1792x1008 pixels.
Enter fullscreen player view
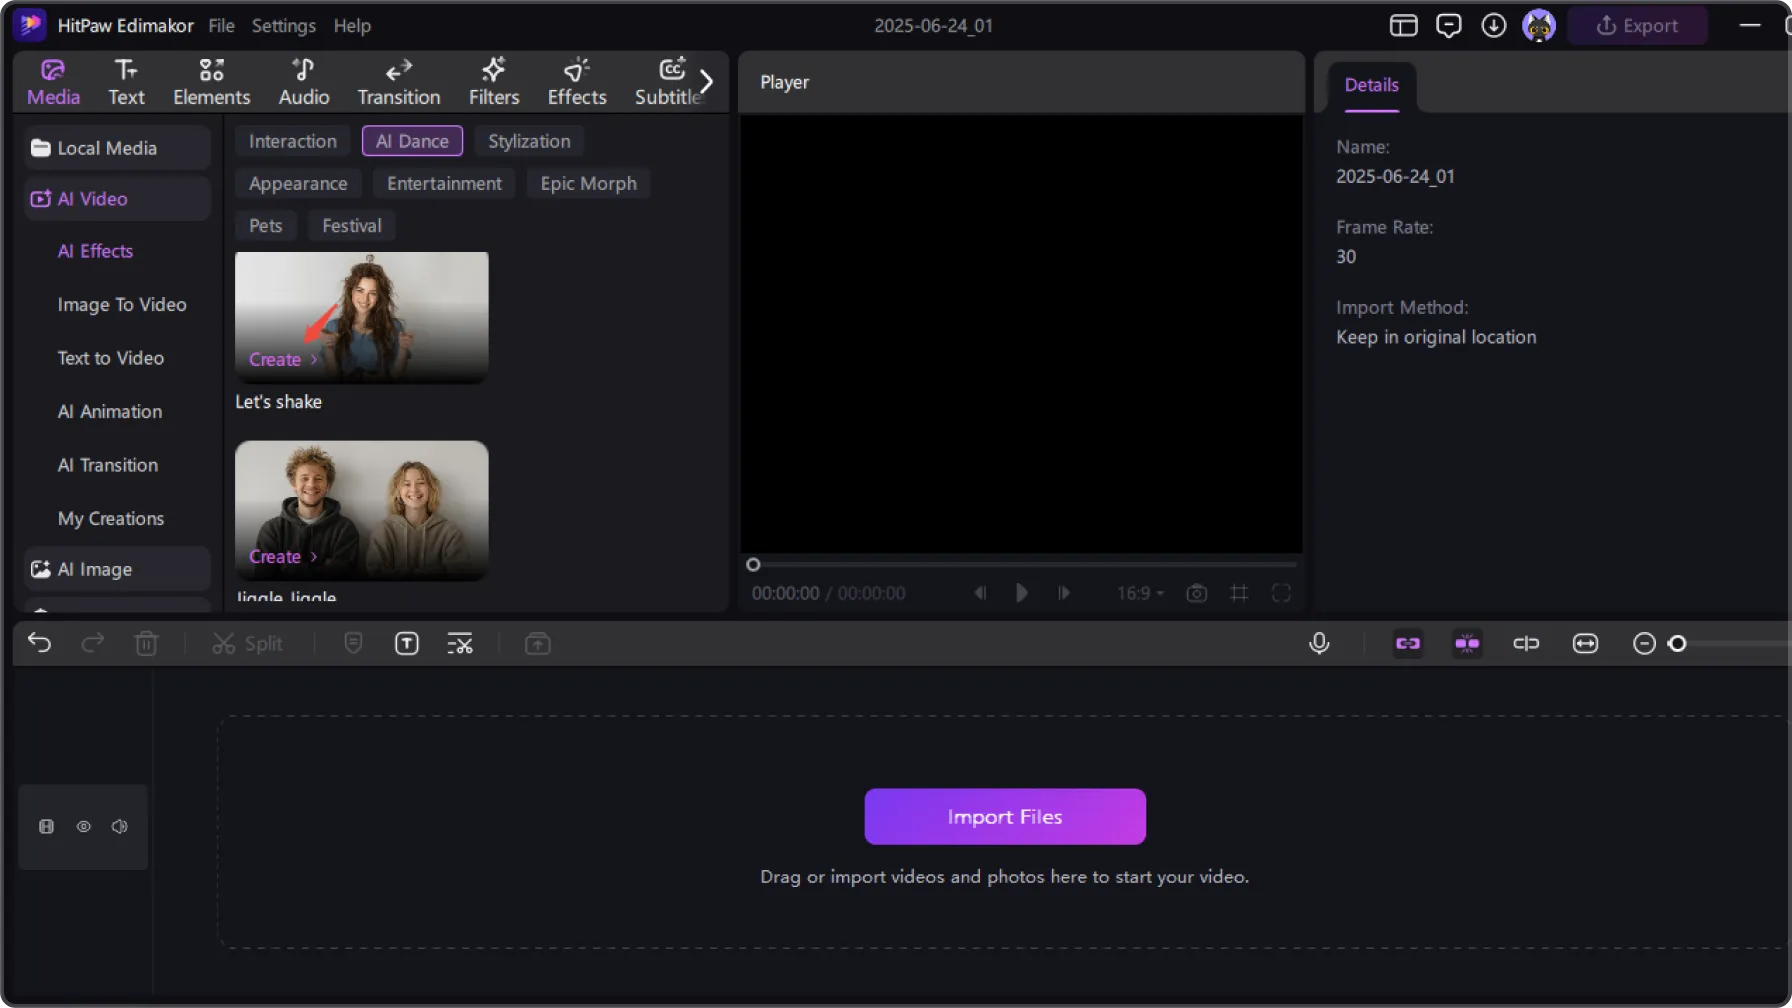pos(1281,593)
